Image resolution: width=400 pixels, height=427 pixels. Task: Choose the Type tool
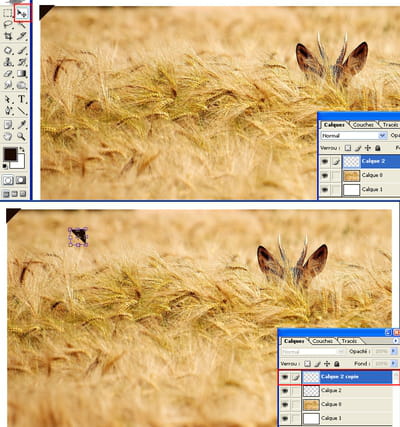(x=22, y=99)
